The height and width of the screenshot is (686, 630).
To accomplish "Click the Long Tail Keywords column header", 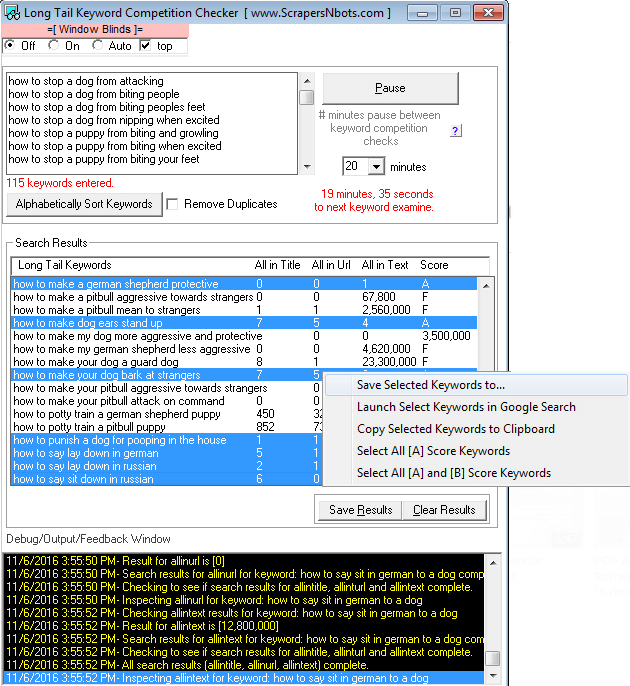I will 65,265.
